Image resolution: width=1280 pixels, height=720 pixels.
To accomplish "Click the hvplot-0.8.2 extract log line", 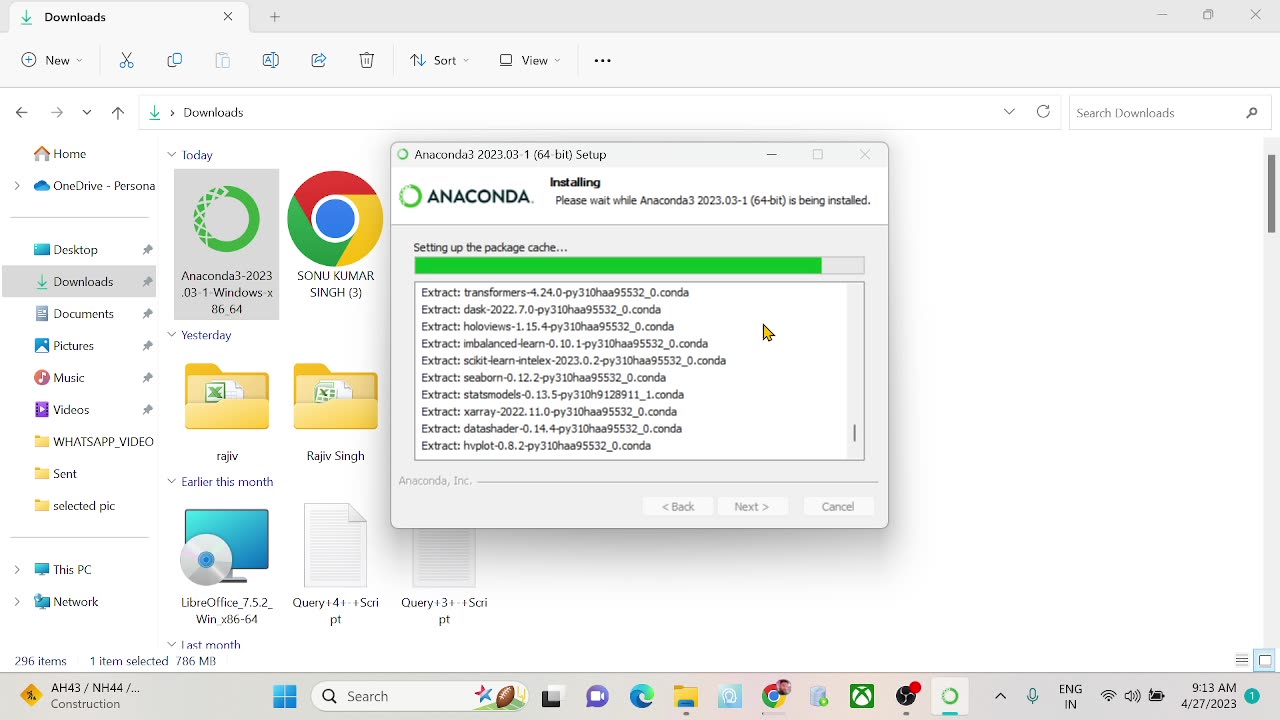I will (x=536, y=446).
